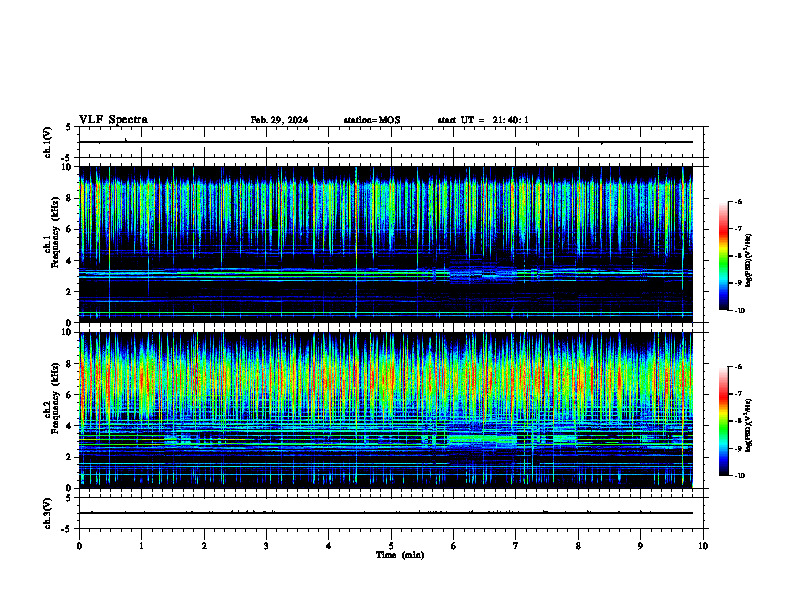Click the "9" tick on Time axis
Viewport: 792px width, 612px height.
(640, 546)
